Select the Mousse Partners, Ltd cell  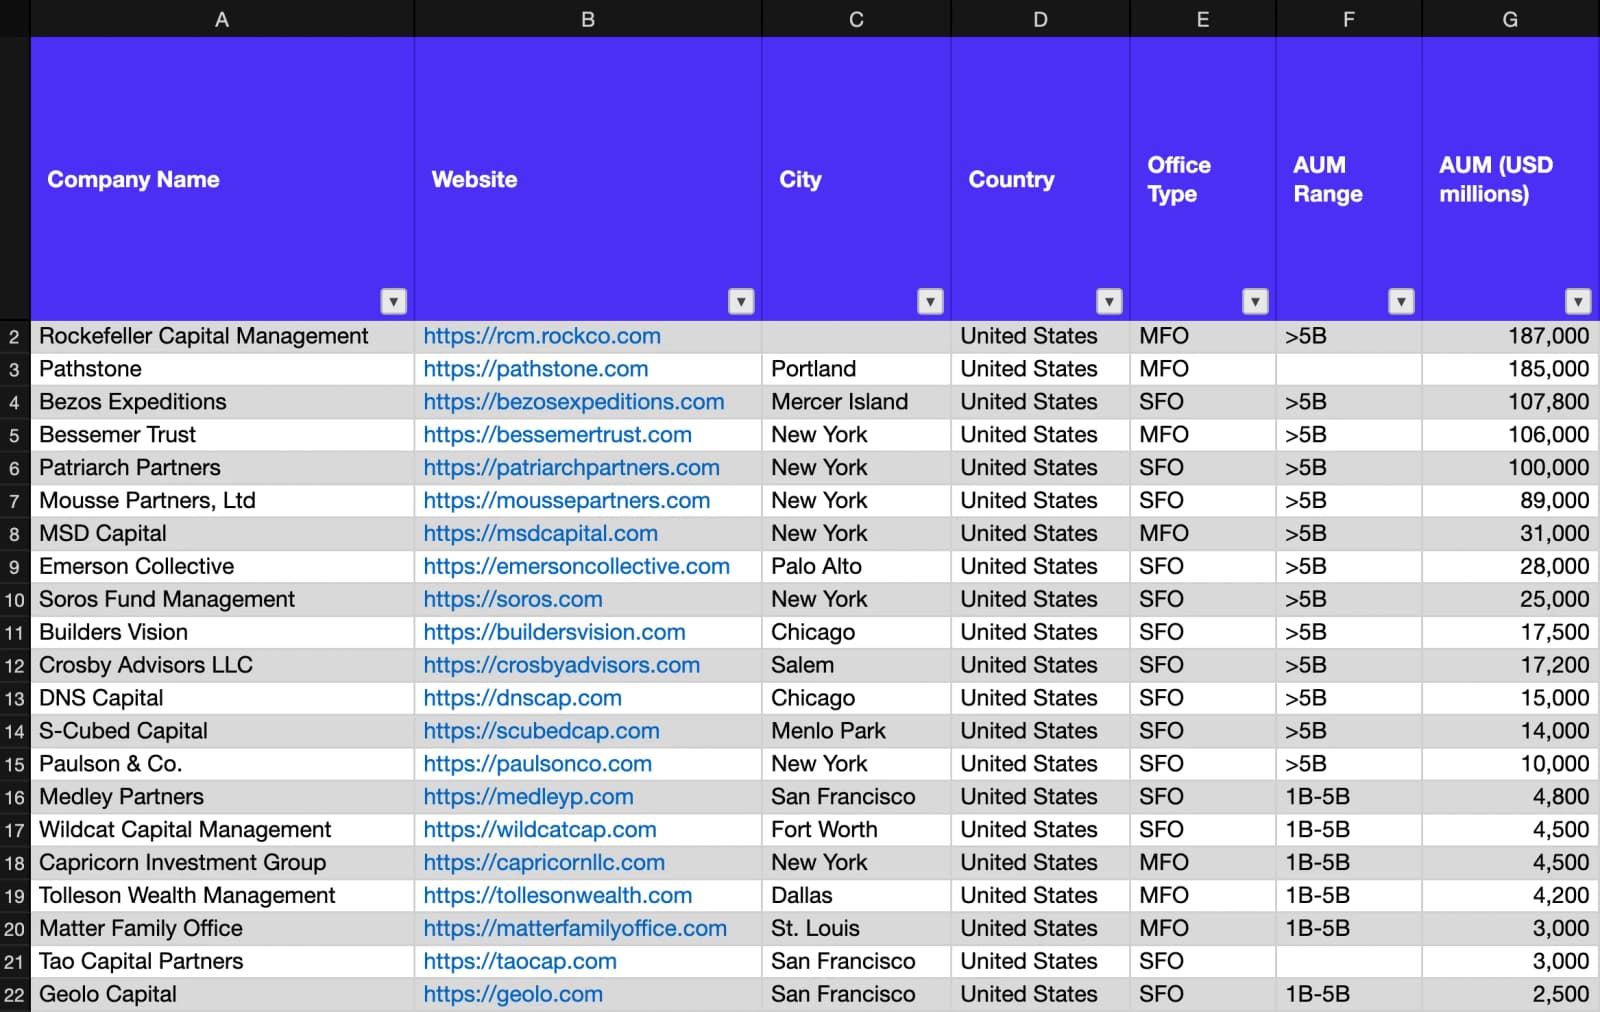[222, 501]
